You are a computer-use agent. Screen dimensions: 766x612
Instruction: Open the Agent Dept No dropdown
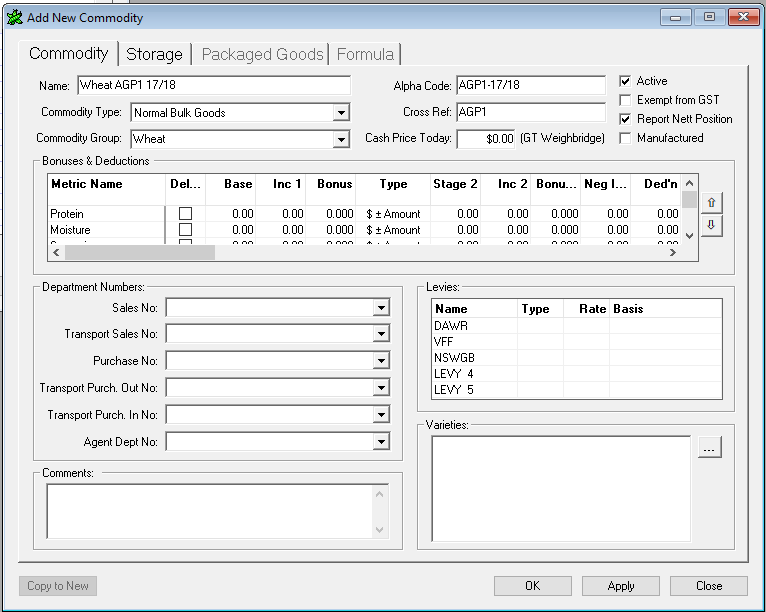(x=381, y=441)
